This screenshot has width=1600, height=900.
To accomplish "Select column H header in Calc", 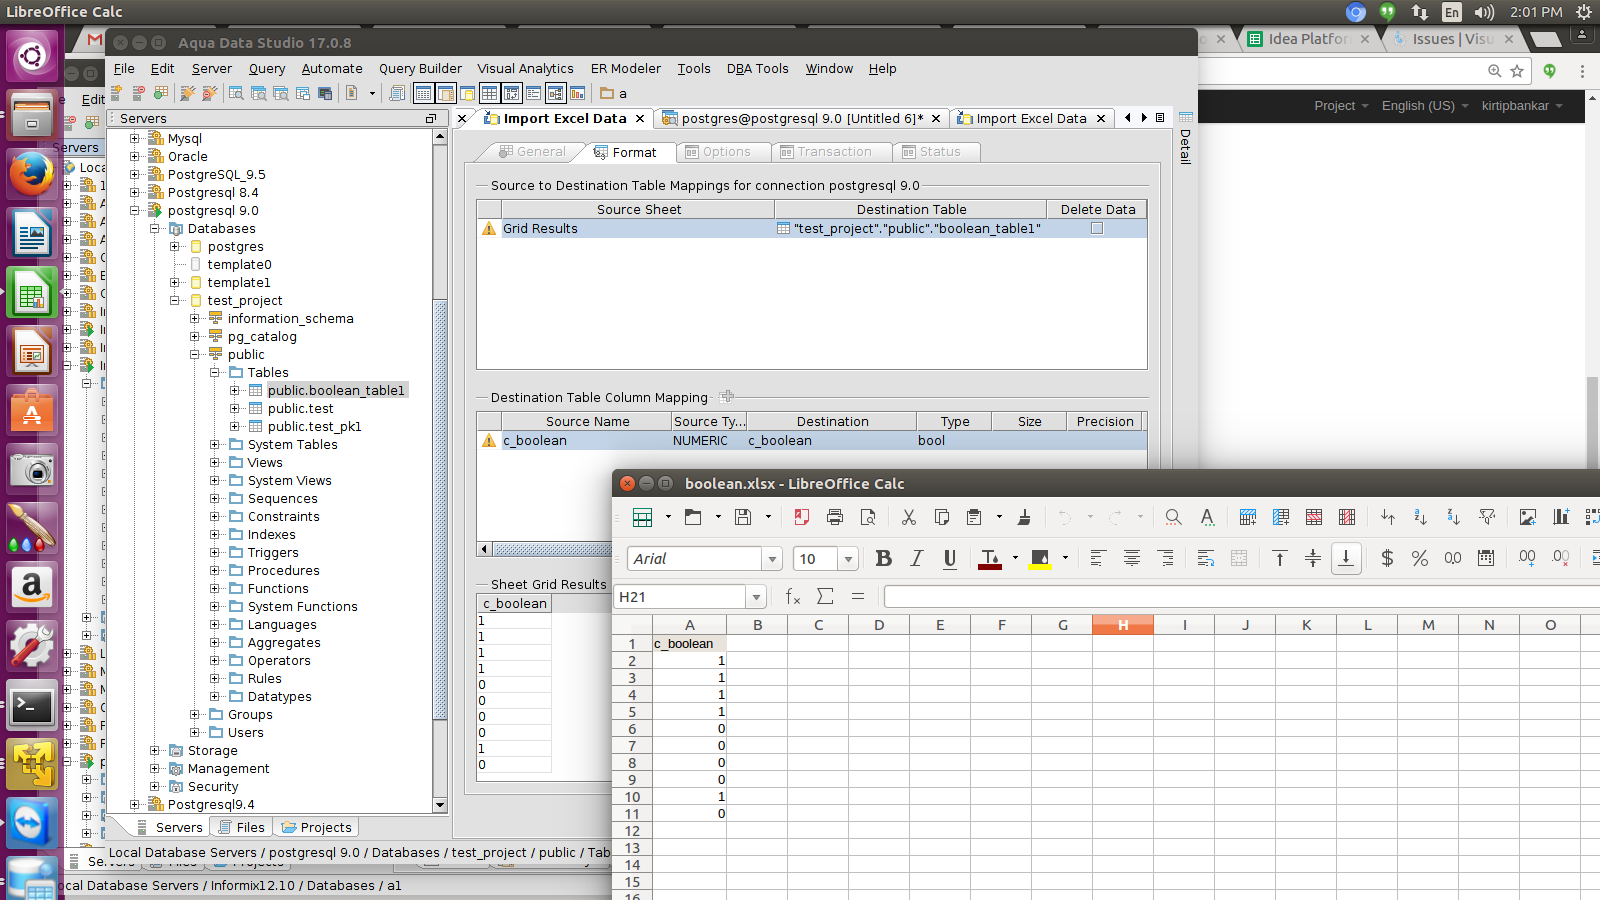I will click(x=1123, y=625).
